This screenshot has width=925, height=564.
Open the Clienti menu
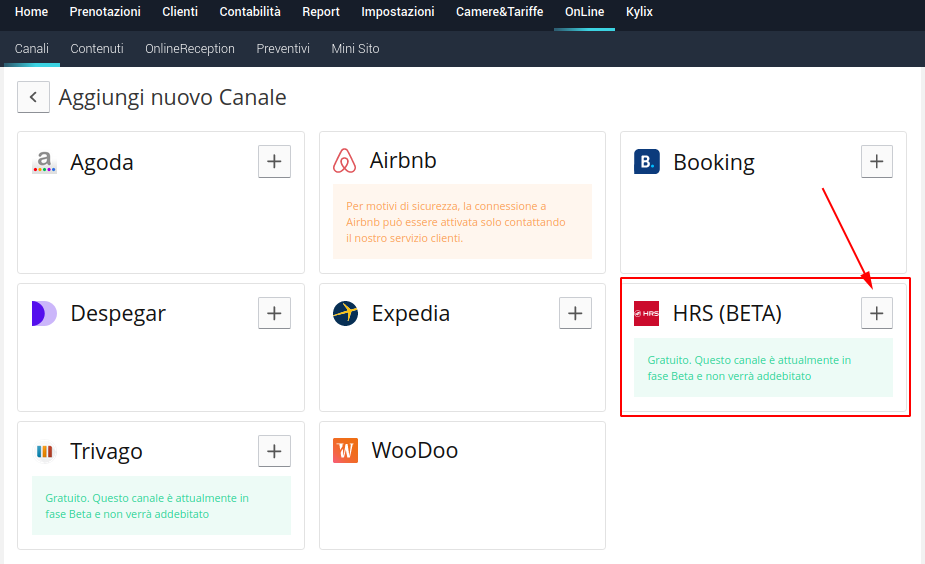tap(180, 12)
